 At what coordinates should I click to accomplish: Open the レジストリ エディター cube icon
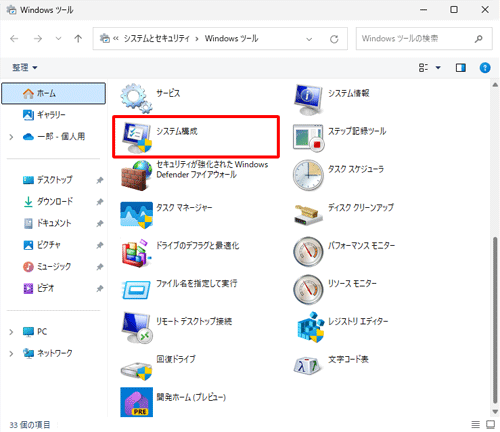click(310, 327)
